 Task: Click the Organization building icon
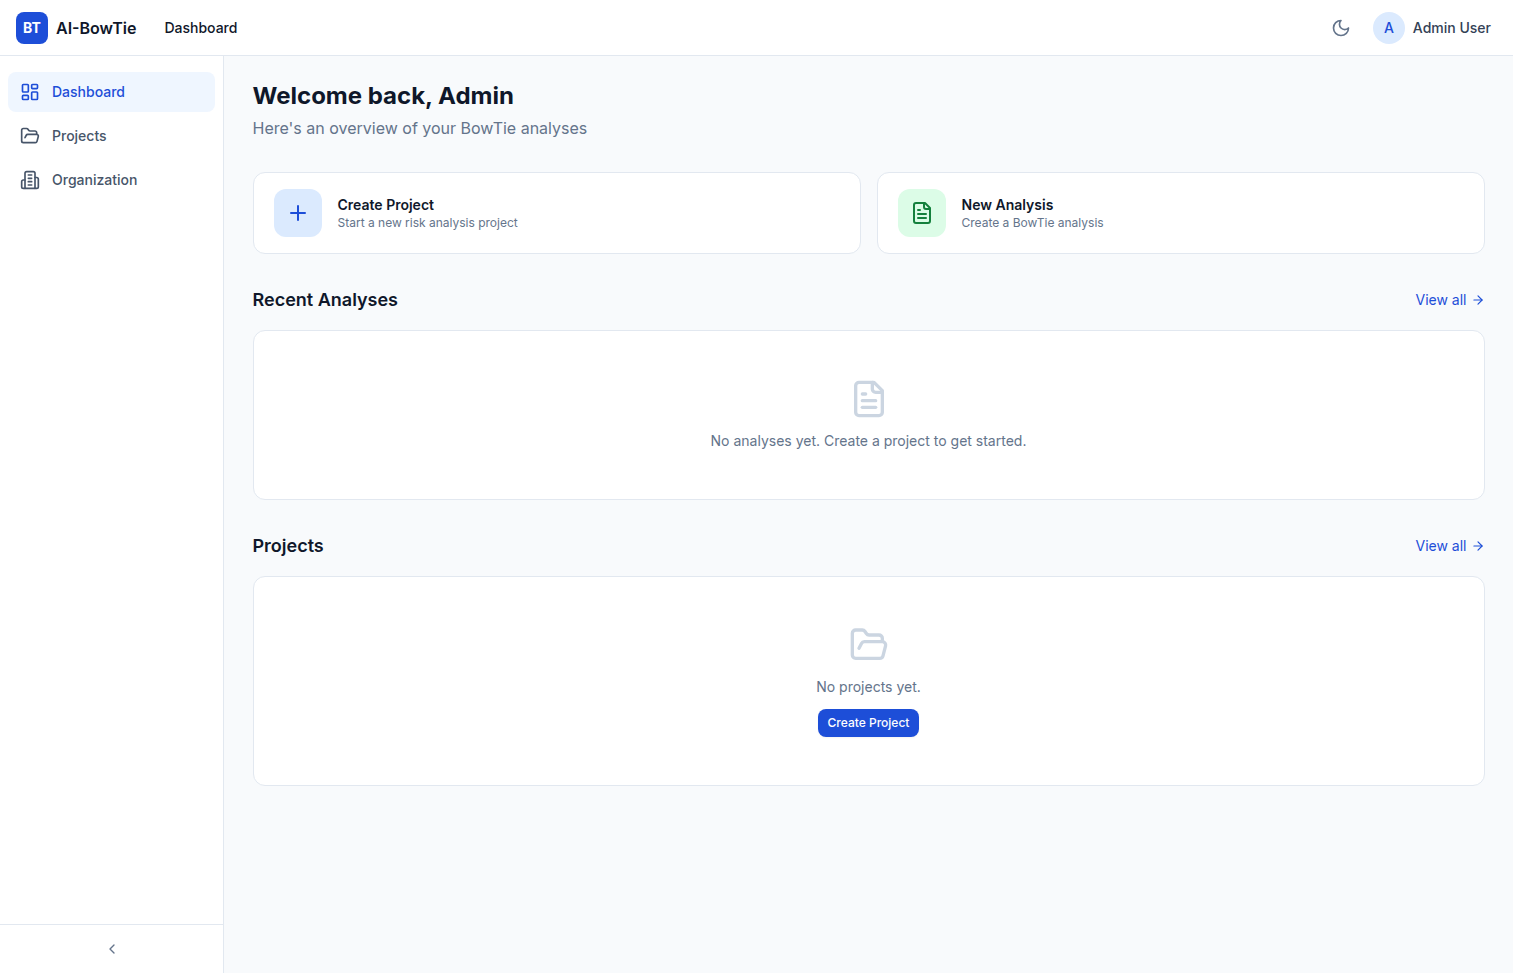tap(30, 180)
